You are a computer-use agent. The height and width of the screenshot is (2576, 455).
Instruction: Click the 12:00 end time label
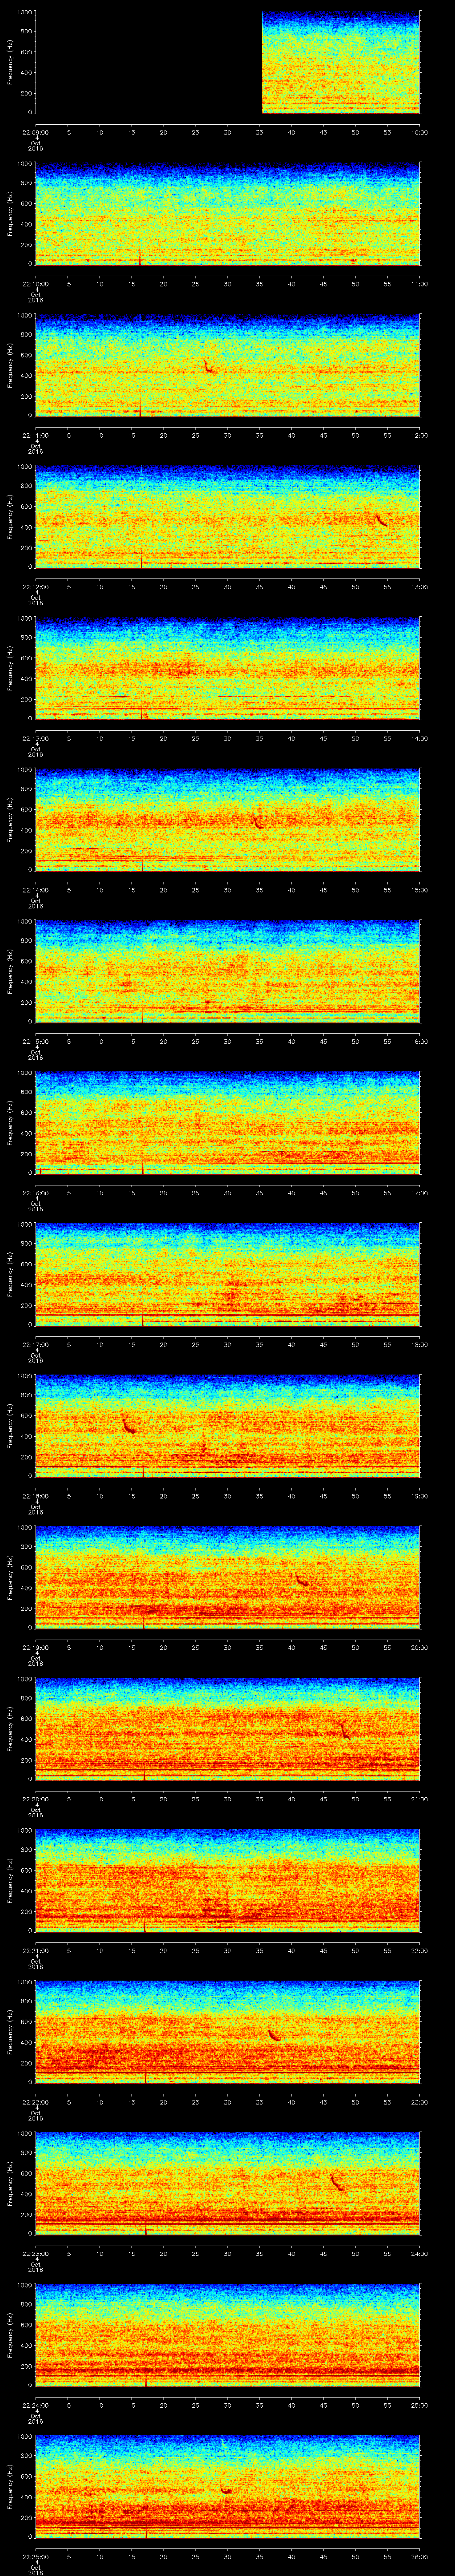(420, 435)
